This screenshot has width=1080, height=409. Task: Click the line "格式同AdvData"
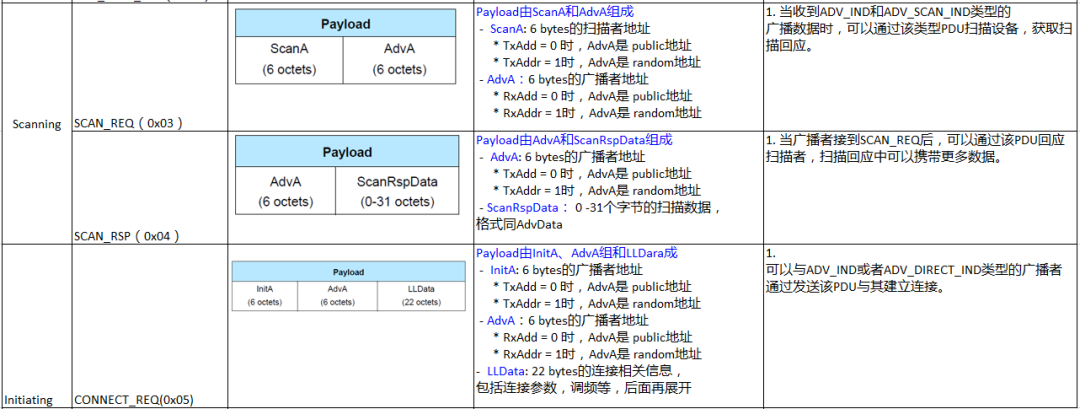pos(519,224)
